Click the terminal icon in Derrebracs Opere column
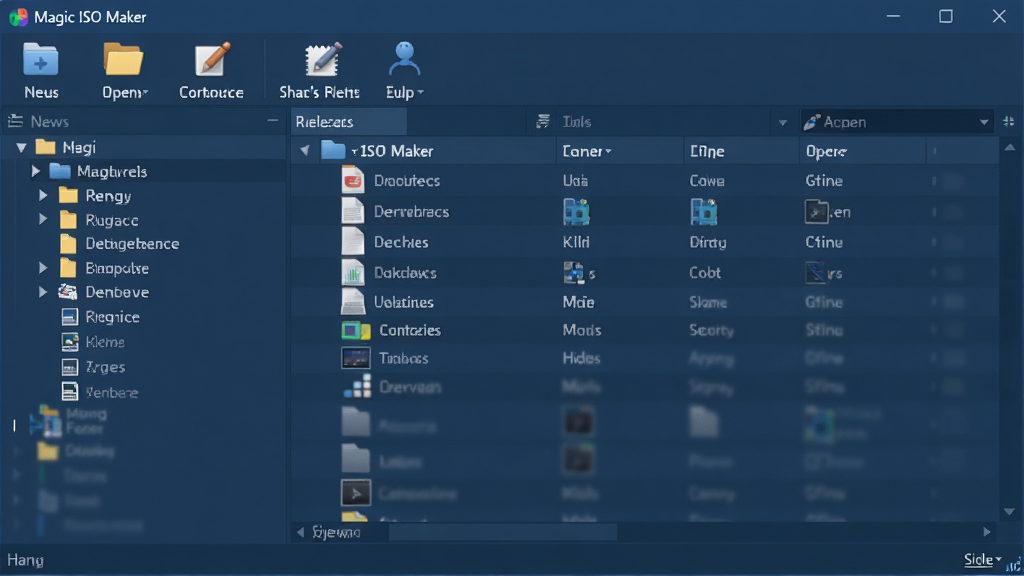The width and height of the screenshot is (1024, 576). (816, 212)
